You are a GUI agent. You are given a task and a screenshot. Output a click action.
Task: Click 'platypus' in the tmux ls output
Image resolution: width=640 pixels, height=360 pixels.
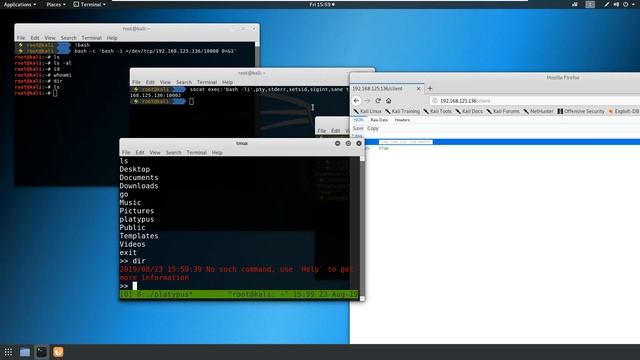pos(137,219)
